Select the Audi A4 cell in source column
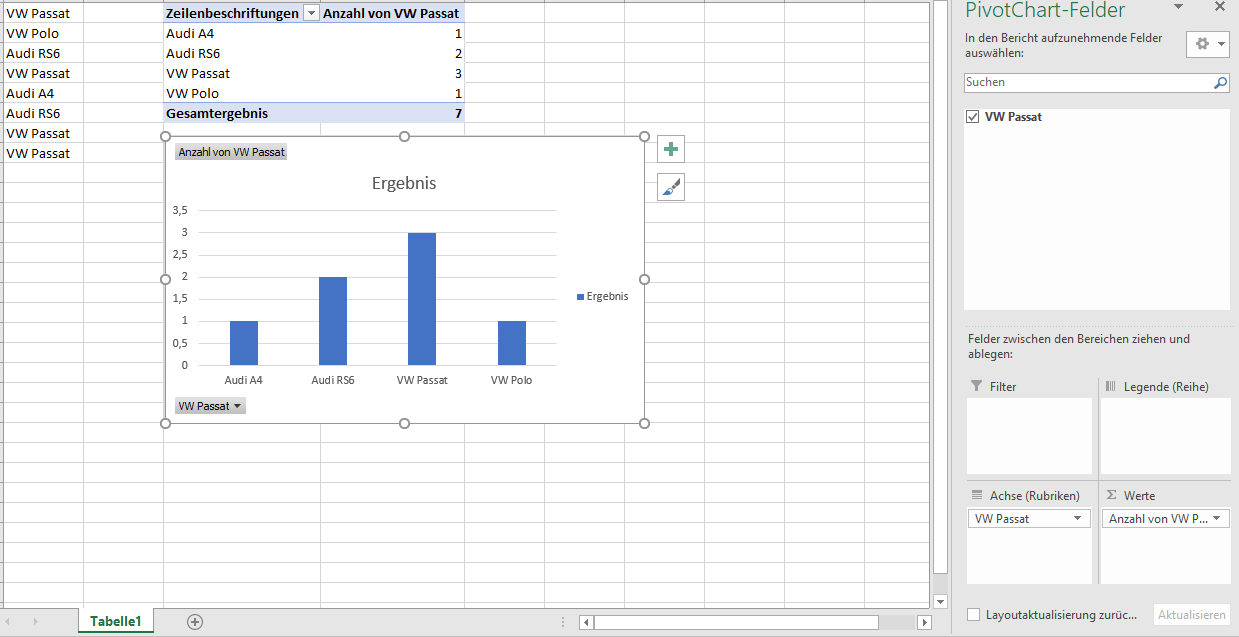Screen dimensions: 1239x637 (43, 93)
